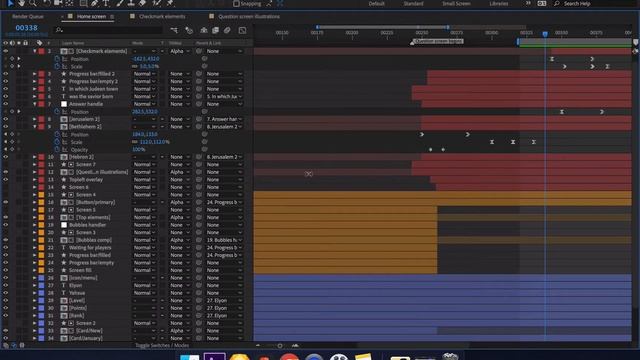Select the Rotation tool
Image resolution: width=640 pixels, height=360 pixels.
click(x=47, y=3)
